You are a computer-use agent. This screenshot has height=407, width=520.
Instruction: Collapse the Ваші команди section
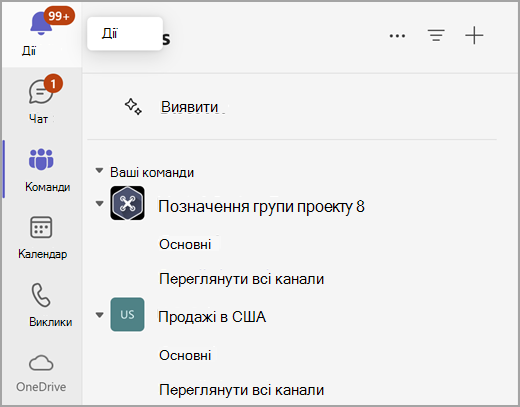coord(99,171)
